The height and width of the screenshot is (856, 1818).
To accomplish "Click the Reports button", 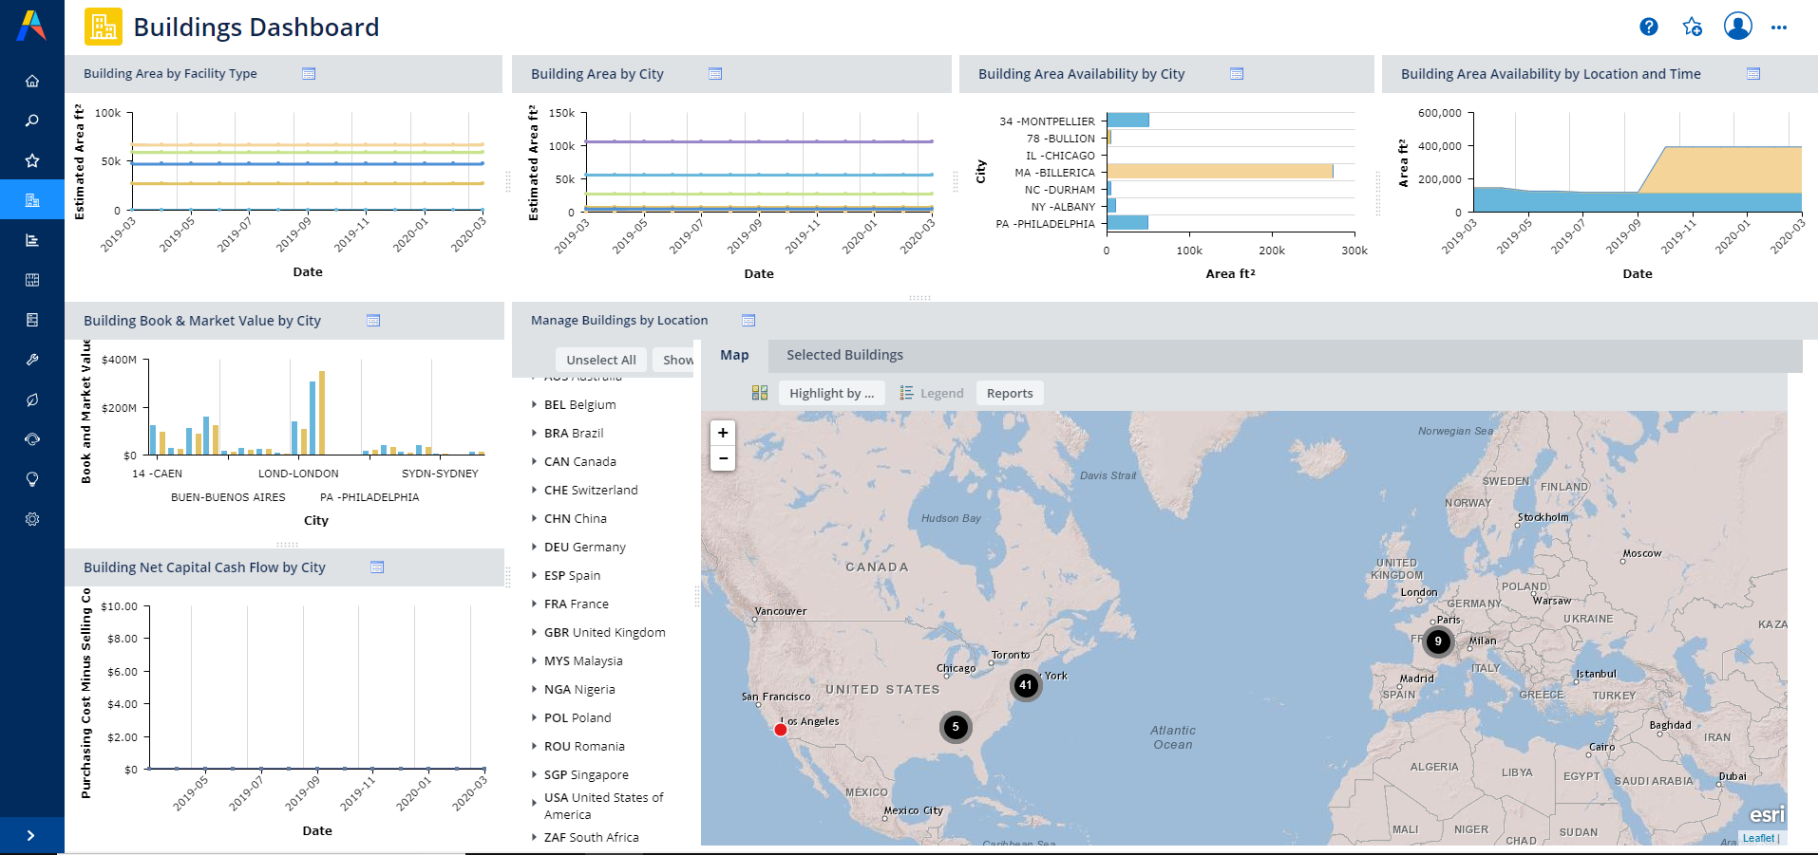I will tap(1009, 393).
